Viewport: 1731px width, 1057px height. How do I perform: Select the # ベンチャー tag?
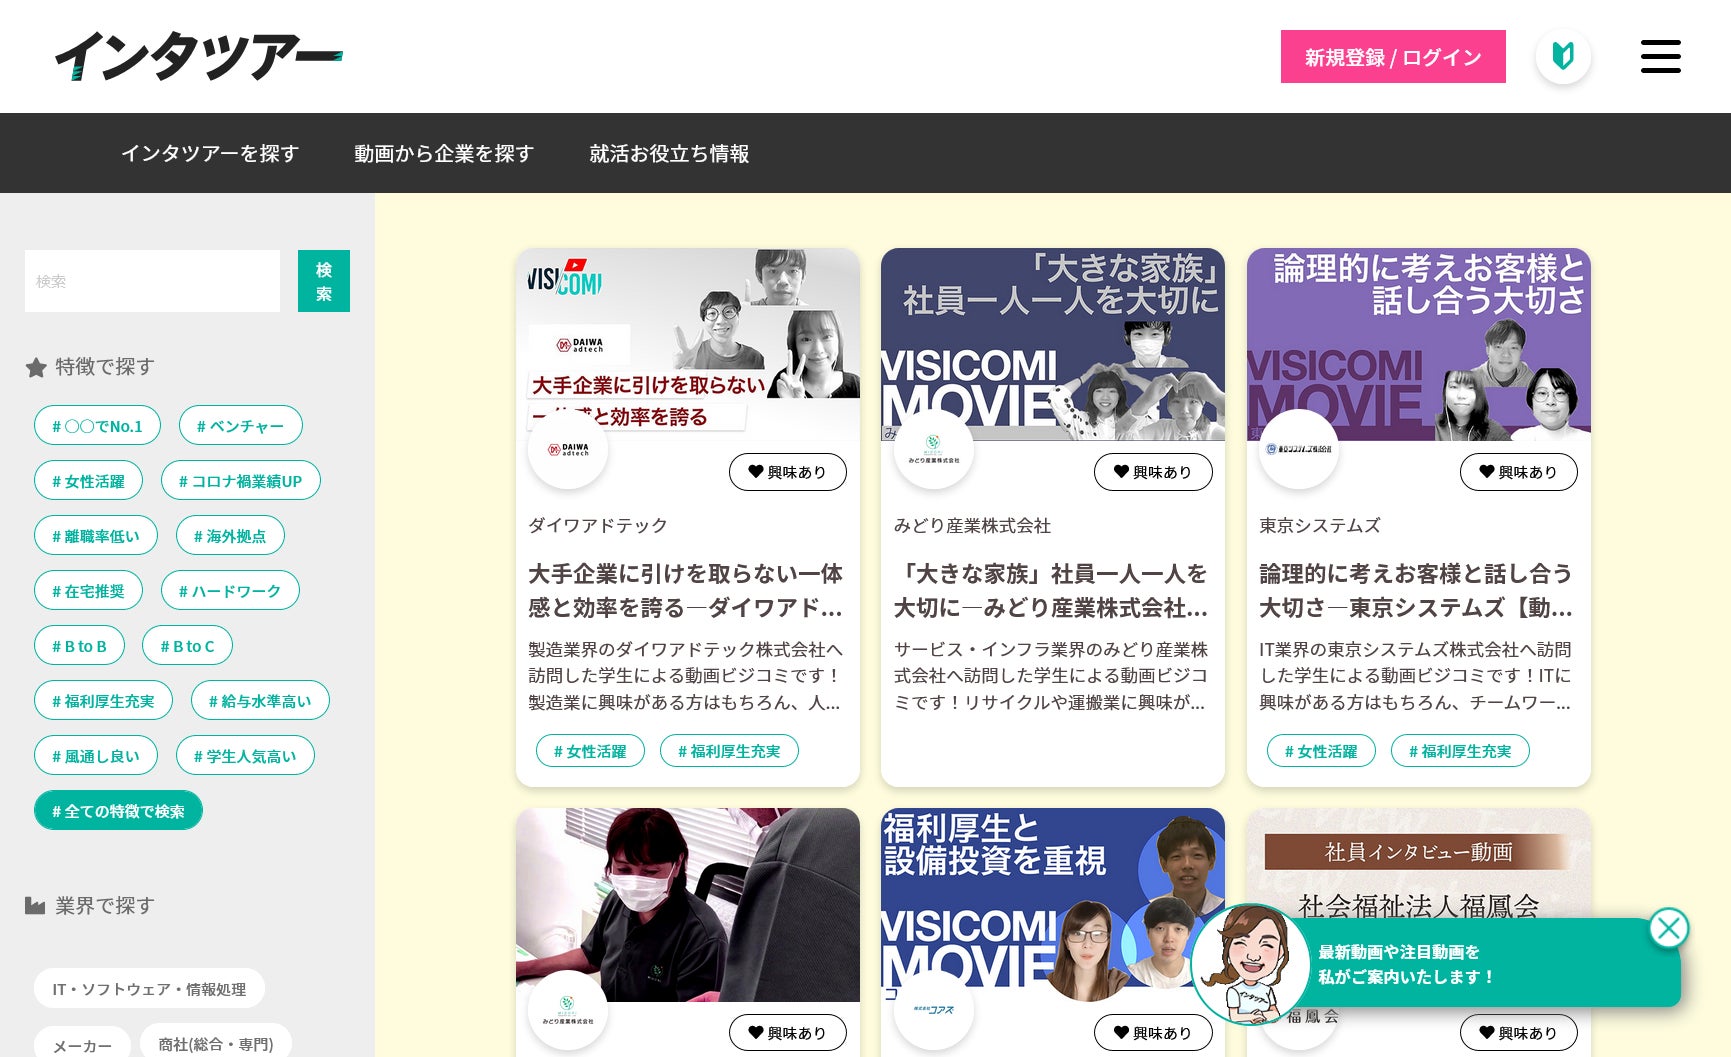pos(240,425)
